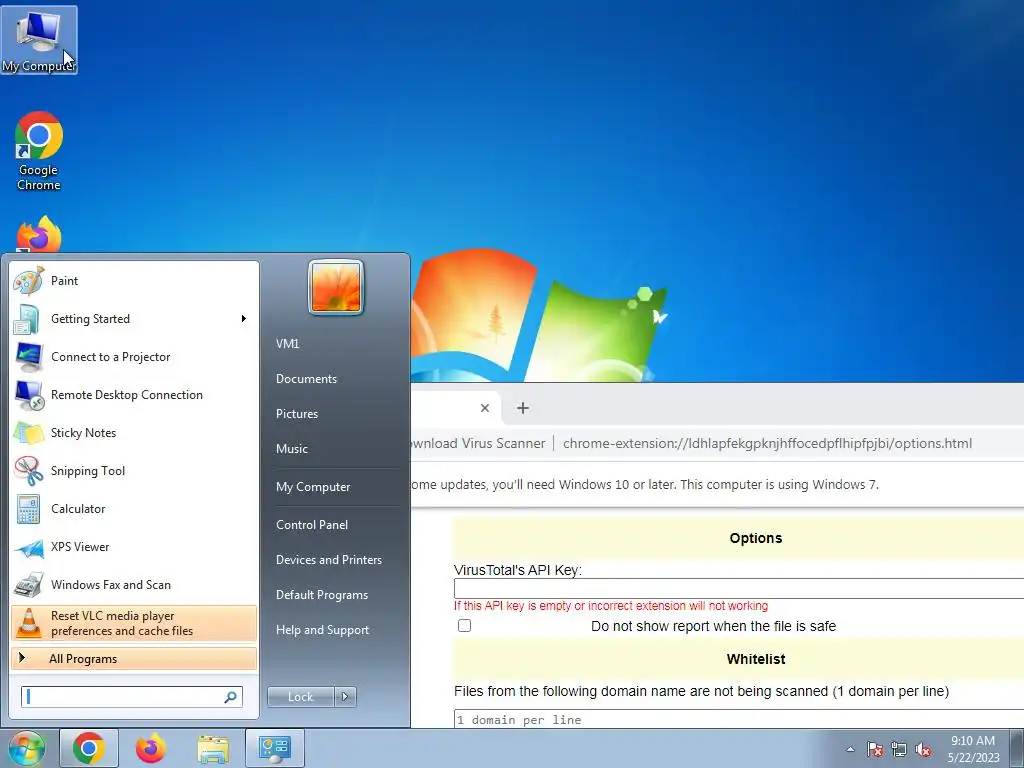The image size is (1024, 768).
Task: Open Devices and Printers
Action: 328,560
